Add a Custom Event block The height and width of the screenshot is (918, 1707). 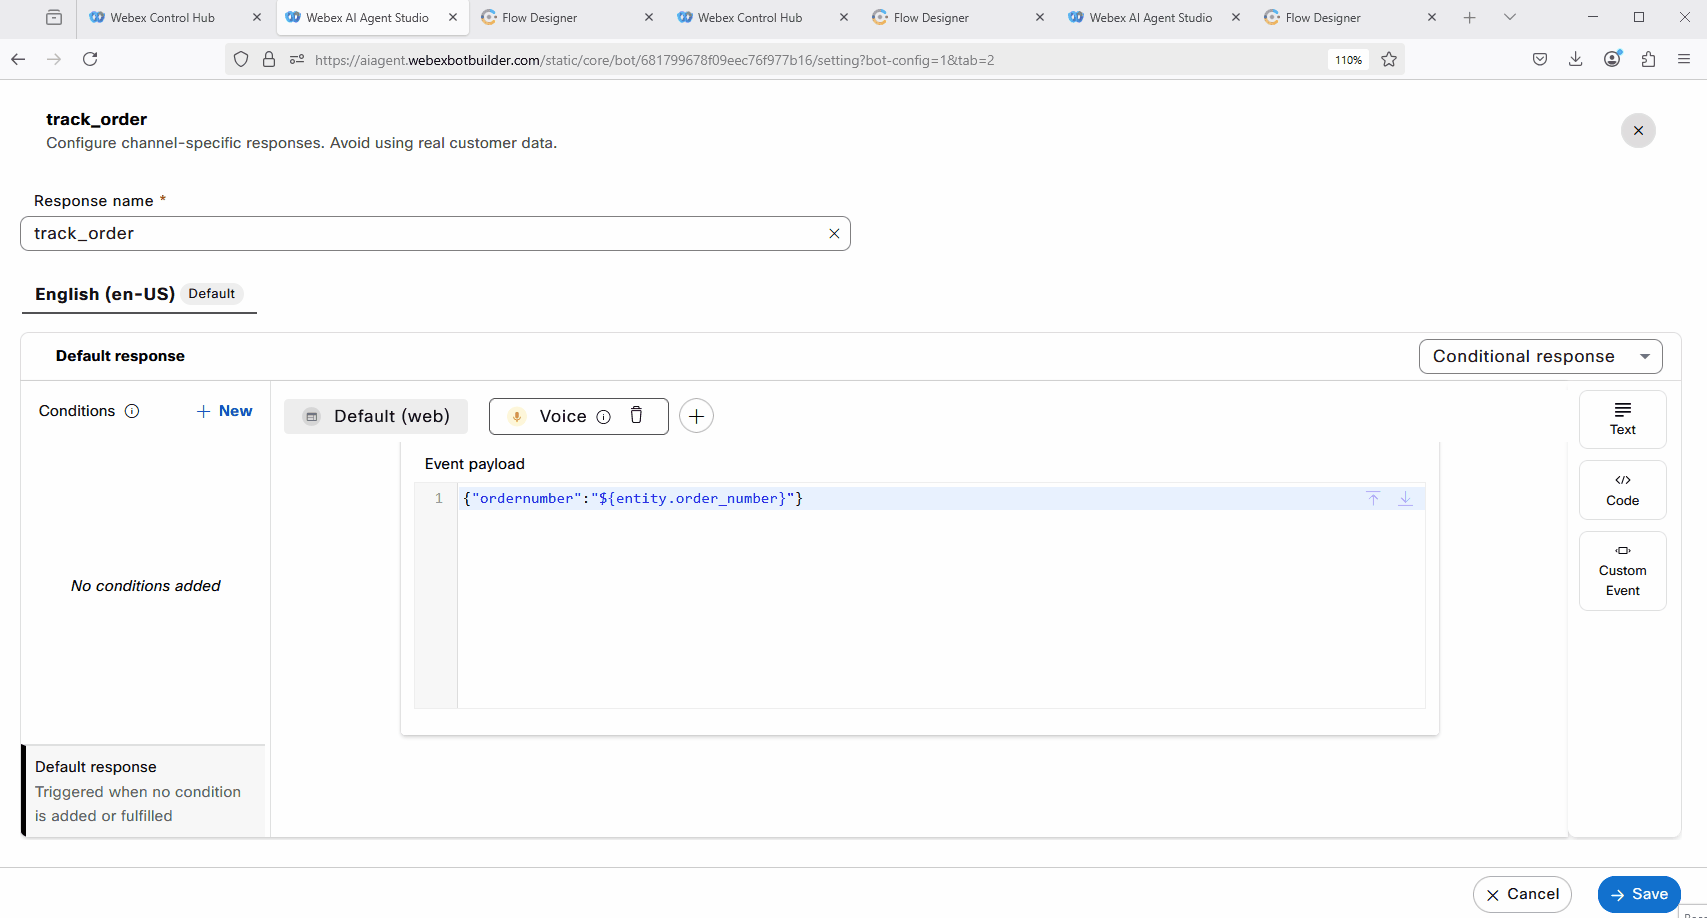click(1622, 570)
